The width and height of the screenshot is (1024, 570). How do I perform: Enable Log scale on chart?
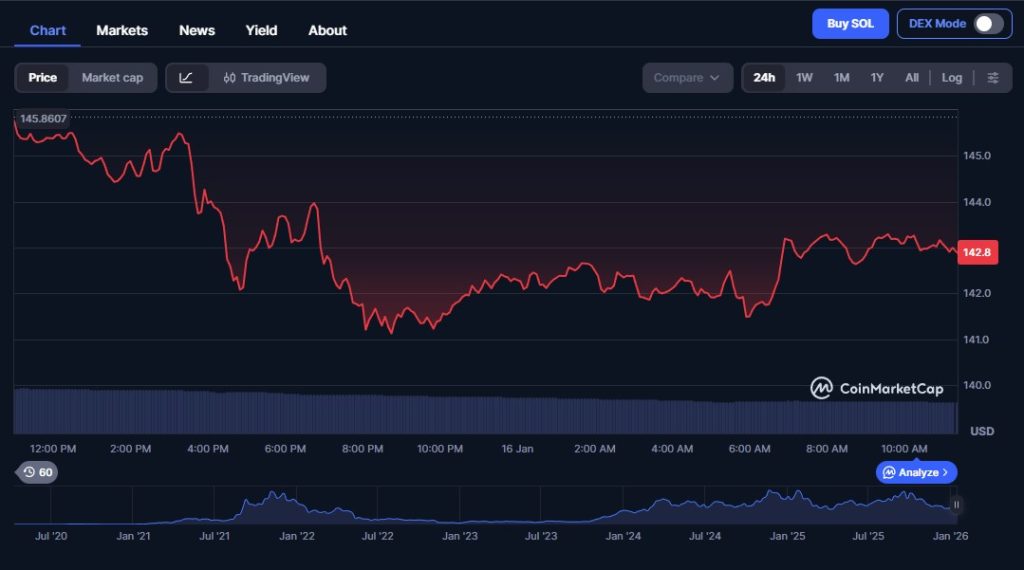(951, 78)
